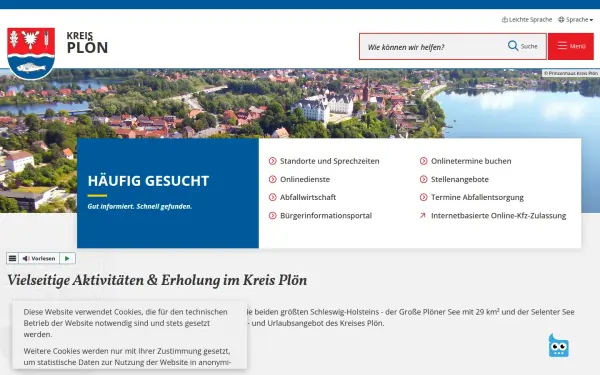Click the arrow icon beside Bürgerinformationsportal

272,215
